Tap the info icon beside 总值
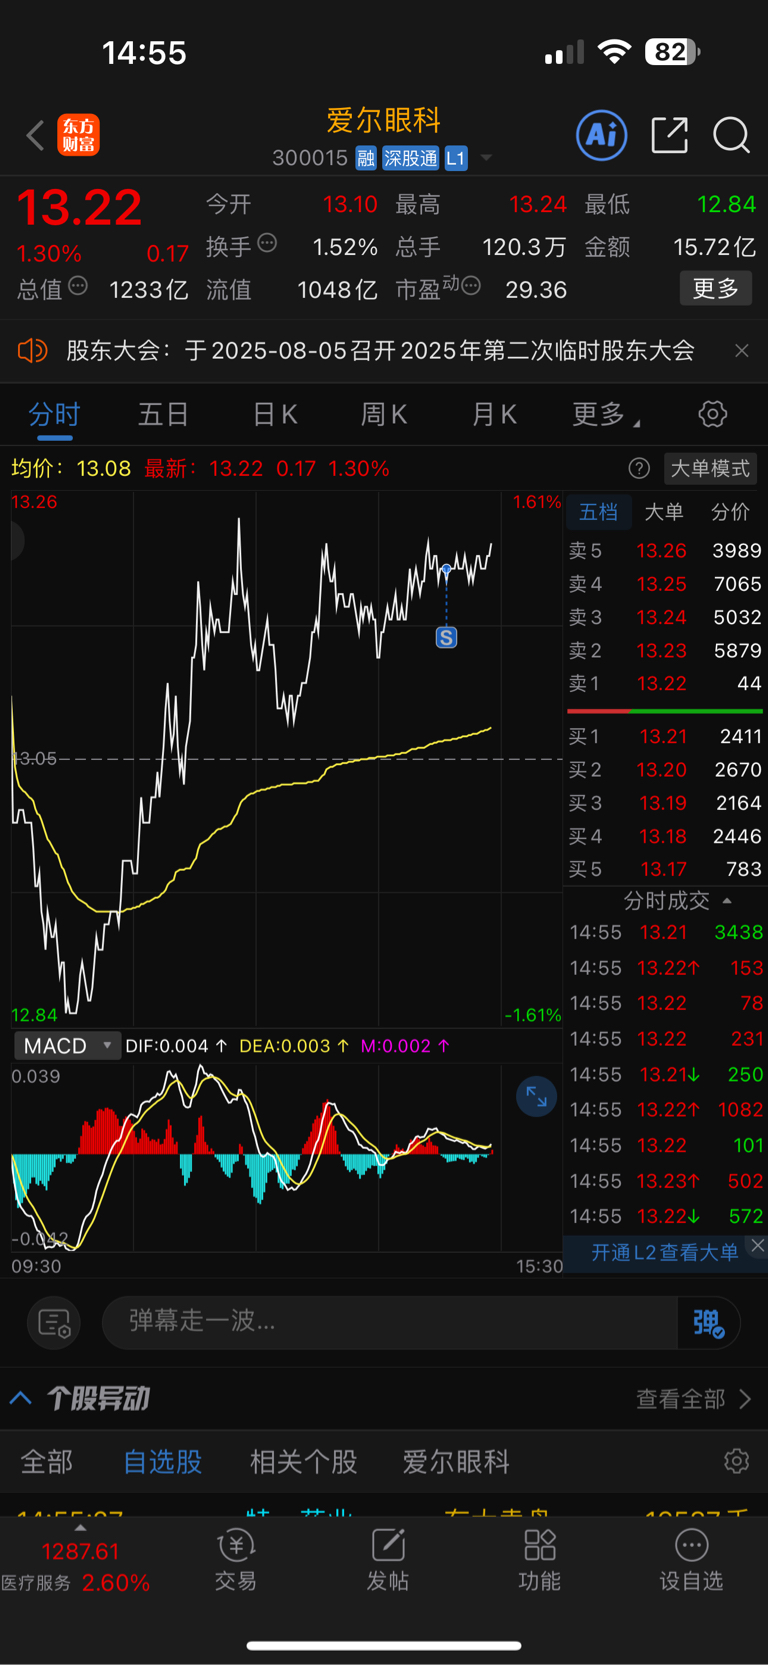This screenshot has height=1665, width=768. click(78, 286)
